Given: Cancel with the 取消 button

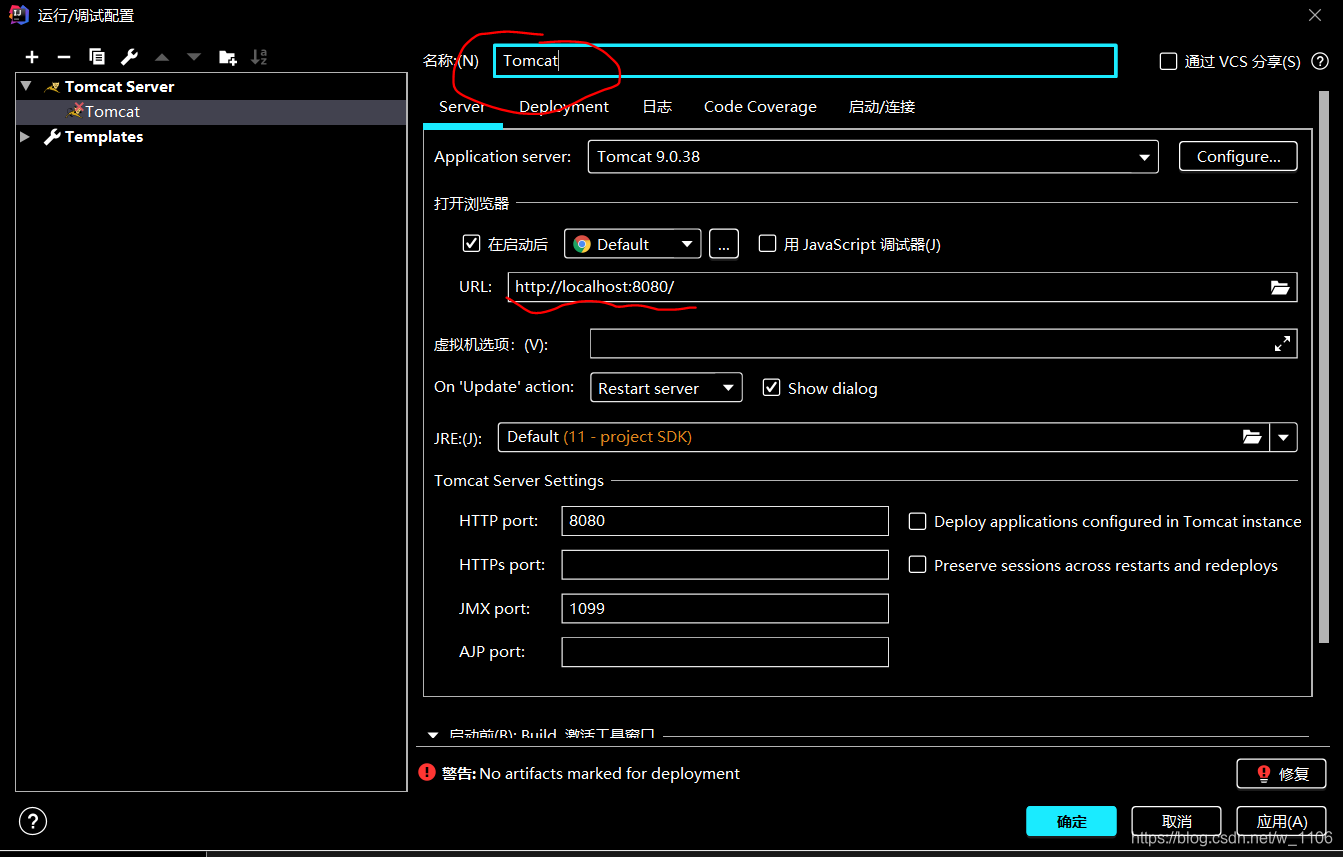Looking at the screenshot, I should coord(1177,821).
